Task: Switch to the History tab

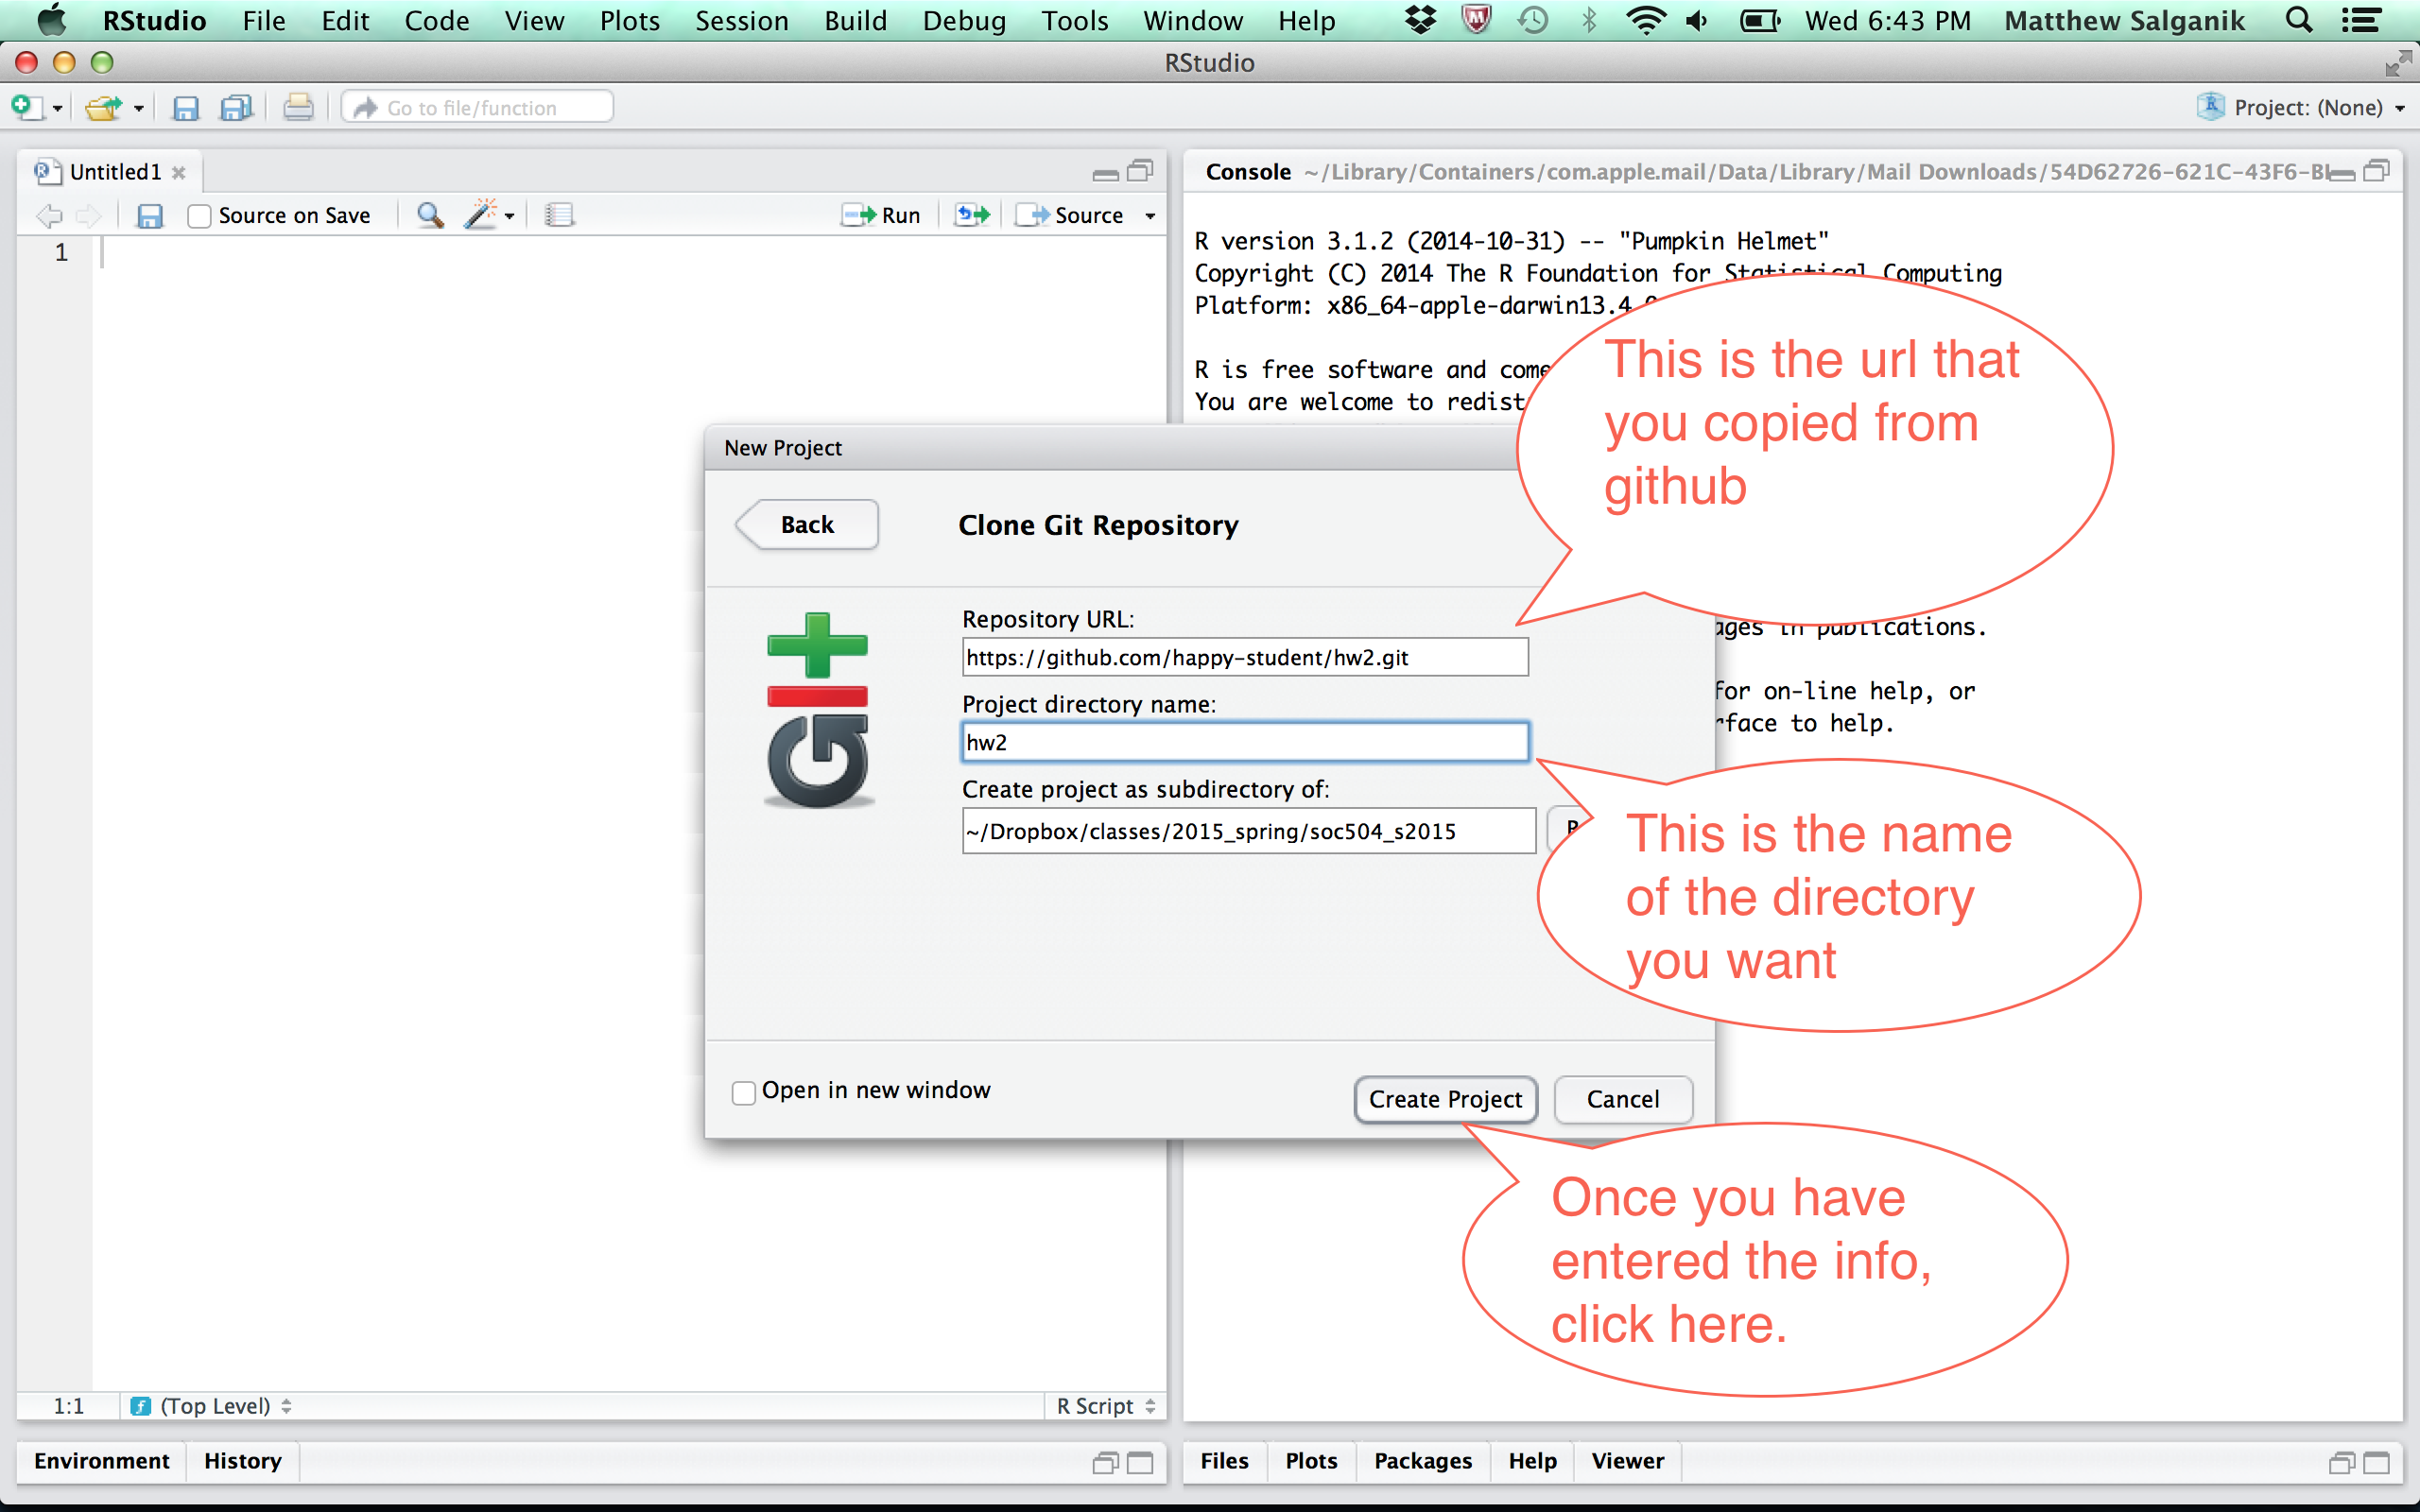Action: [x=242, y=1460]
